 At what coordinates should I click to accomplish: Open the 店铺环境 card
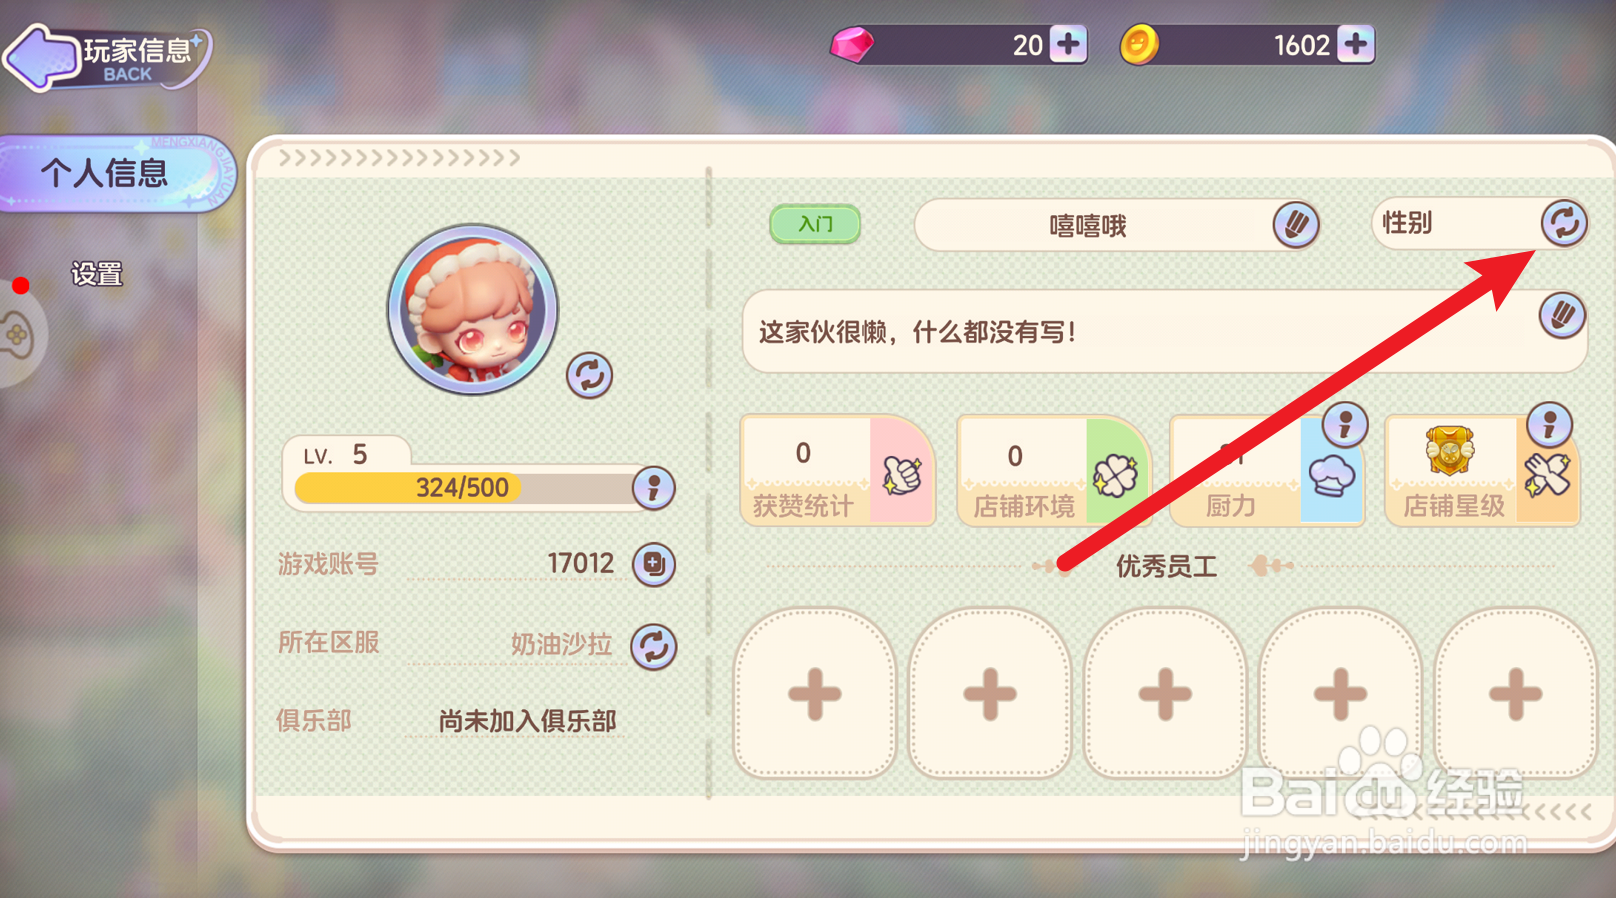coord(1054,470)
